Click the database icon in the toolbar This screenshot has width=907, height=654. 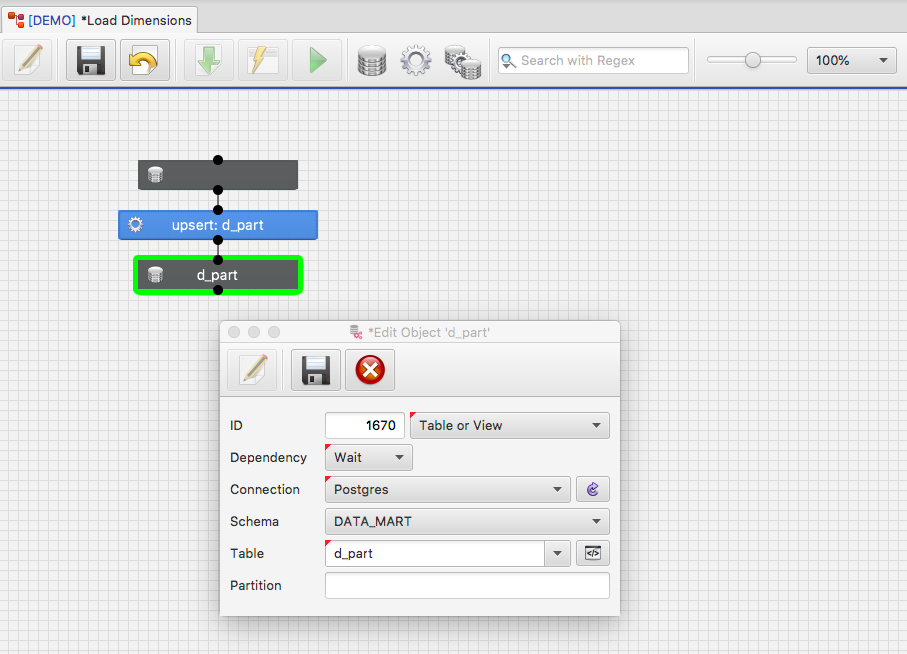coord(371,60)
